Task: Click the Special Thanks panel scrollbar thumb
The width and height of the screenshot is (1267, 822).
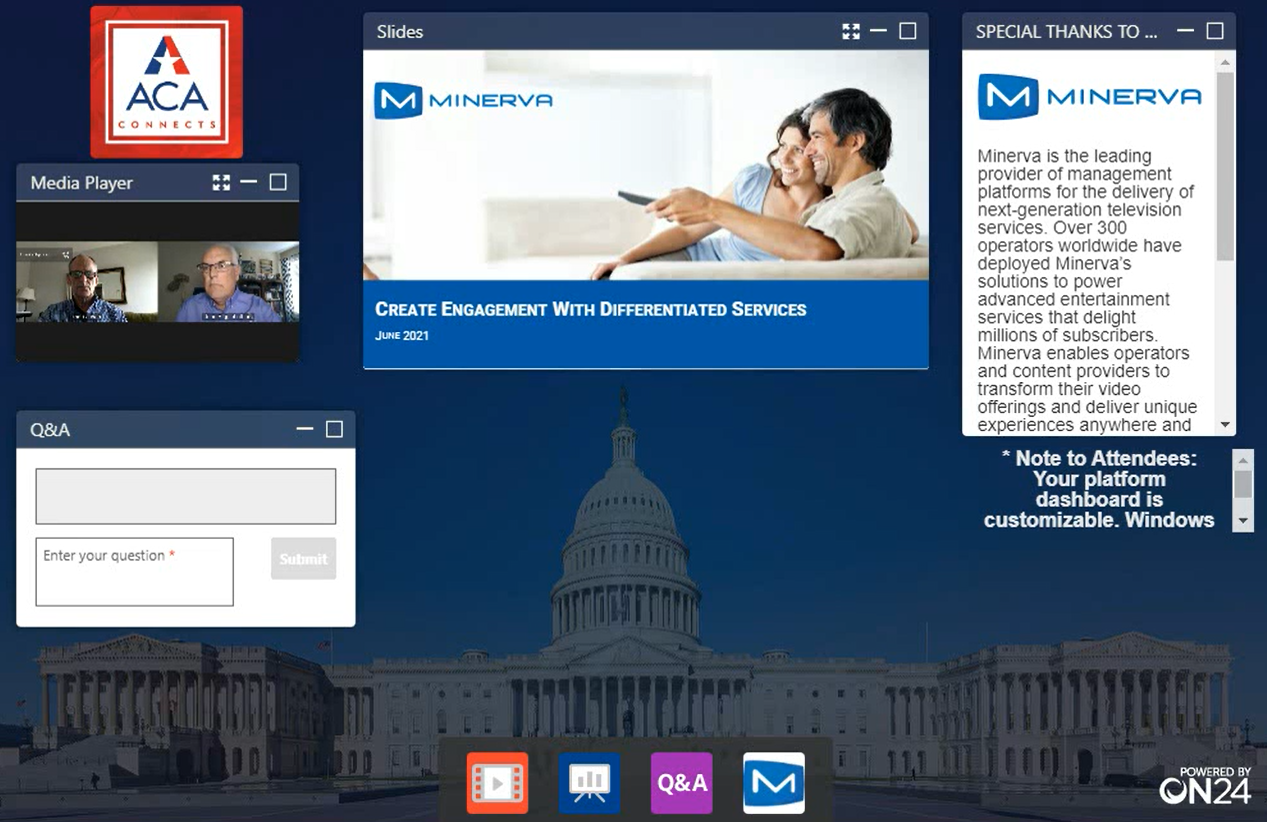Action: point(1226,166)
